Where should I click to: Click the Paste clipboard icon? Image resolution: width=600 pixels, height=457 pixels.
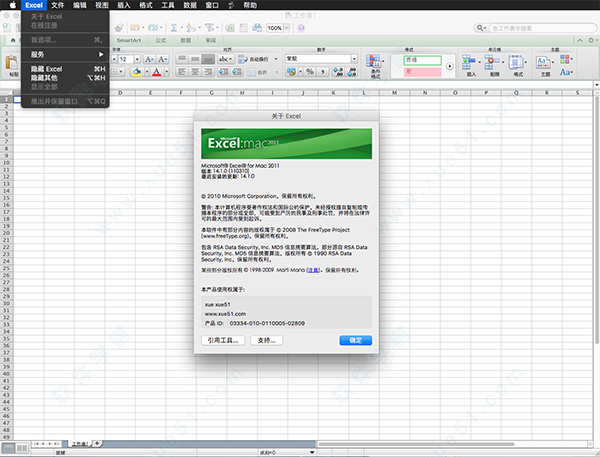coord(12,62)
